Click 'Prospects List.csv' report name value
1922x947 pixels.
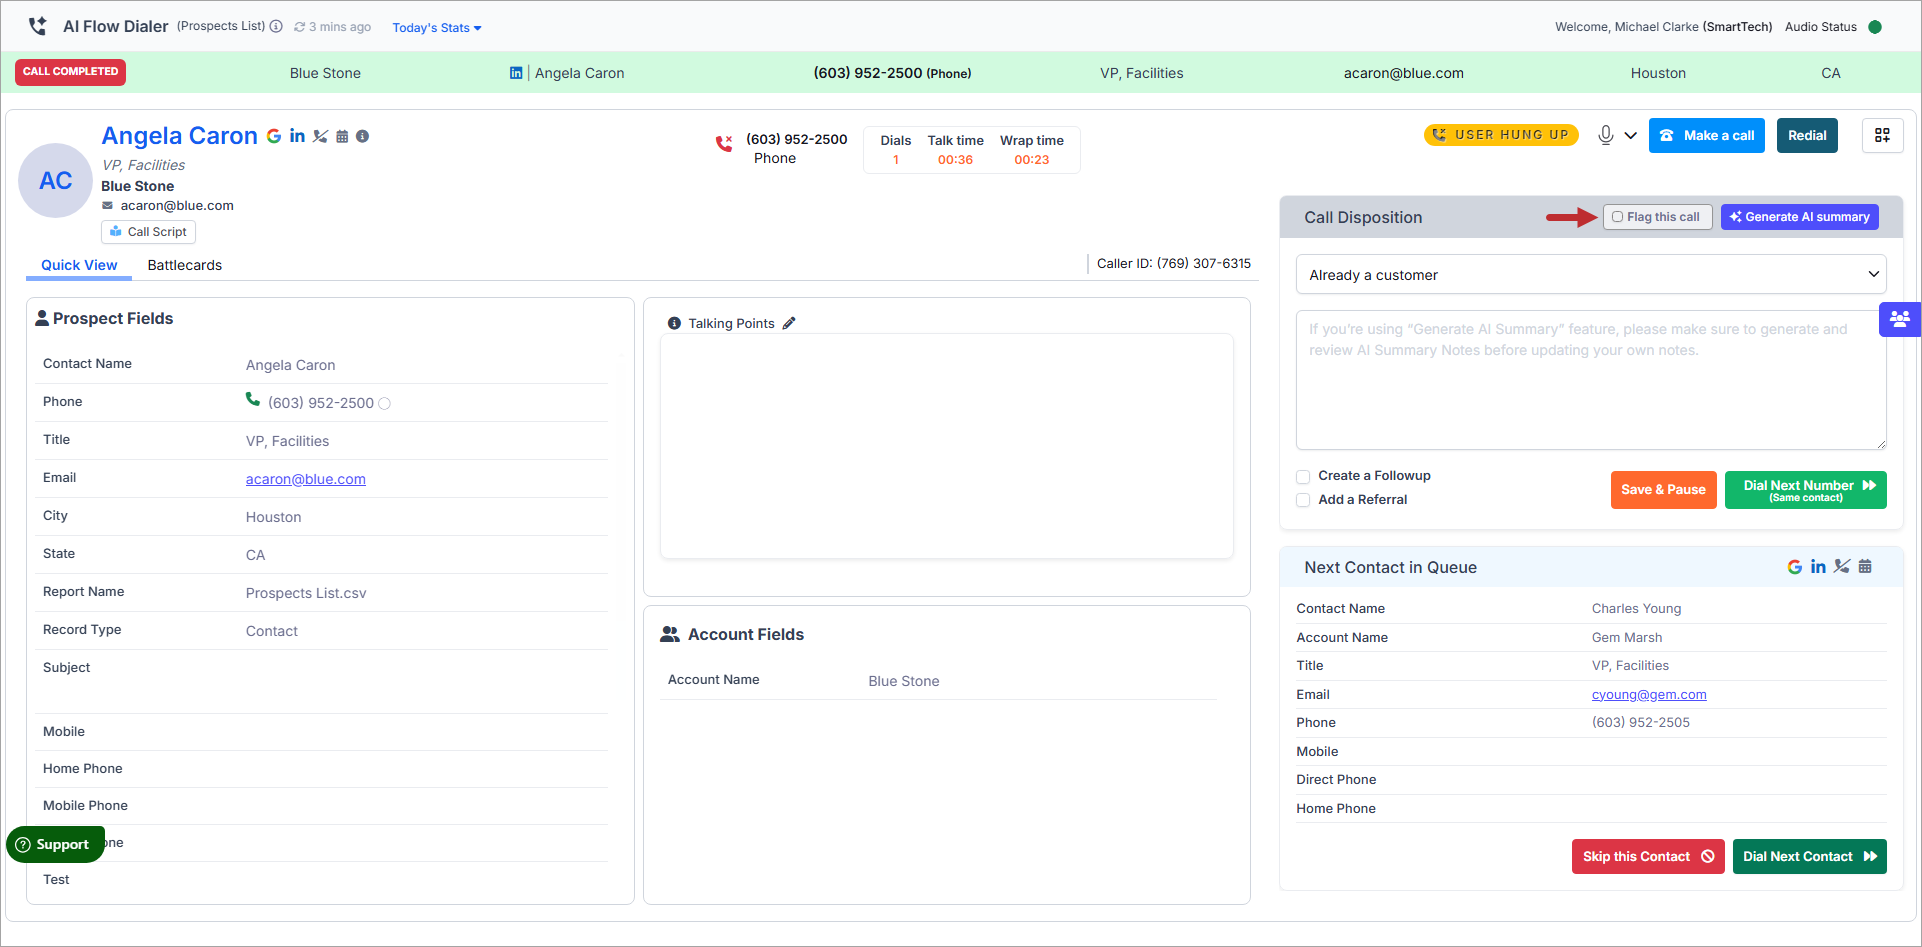pos(306,593)
